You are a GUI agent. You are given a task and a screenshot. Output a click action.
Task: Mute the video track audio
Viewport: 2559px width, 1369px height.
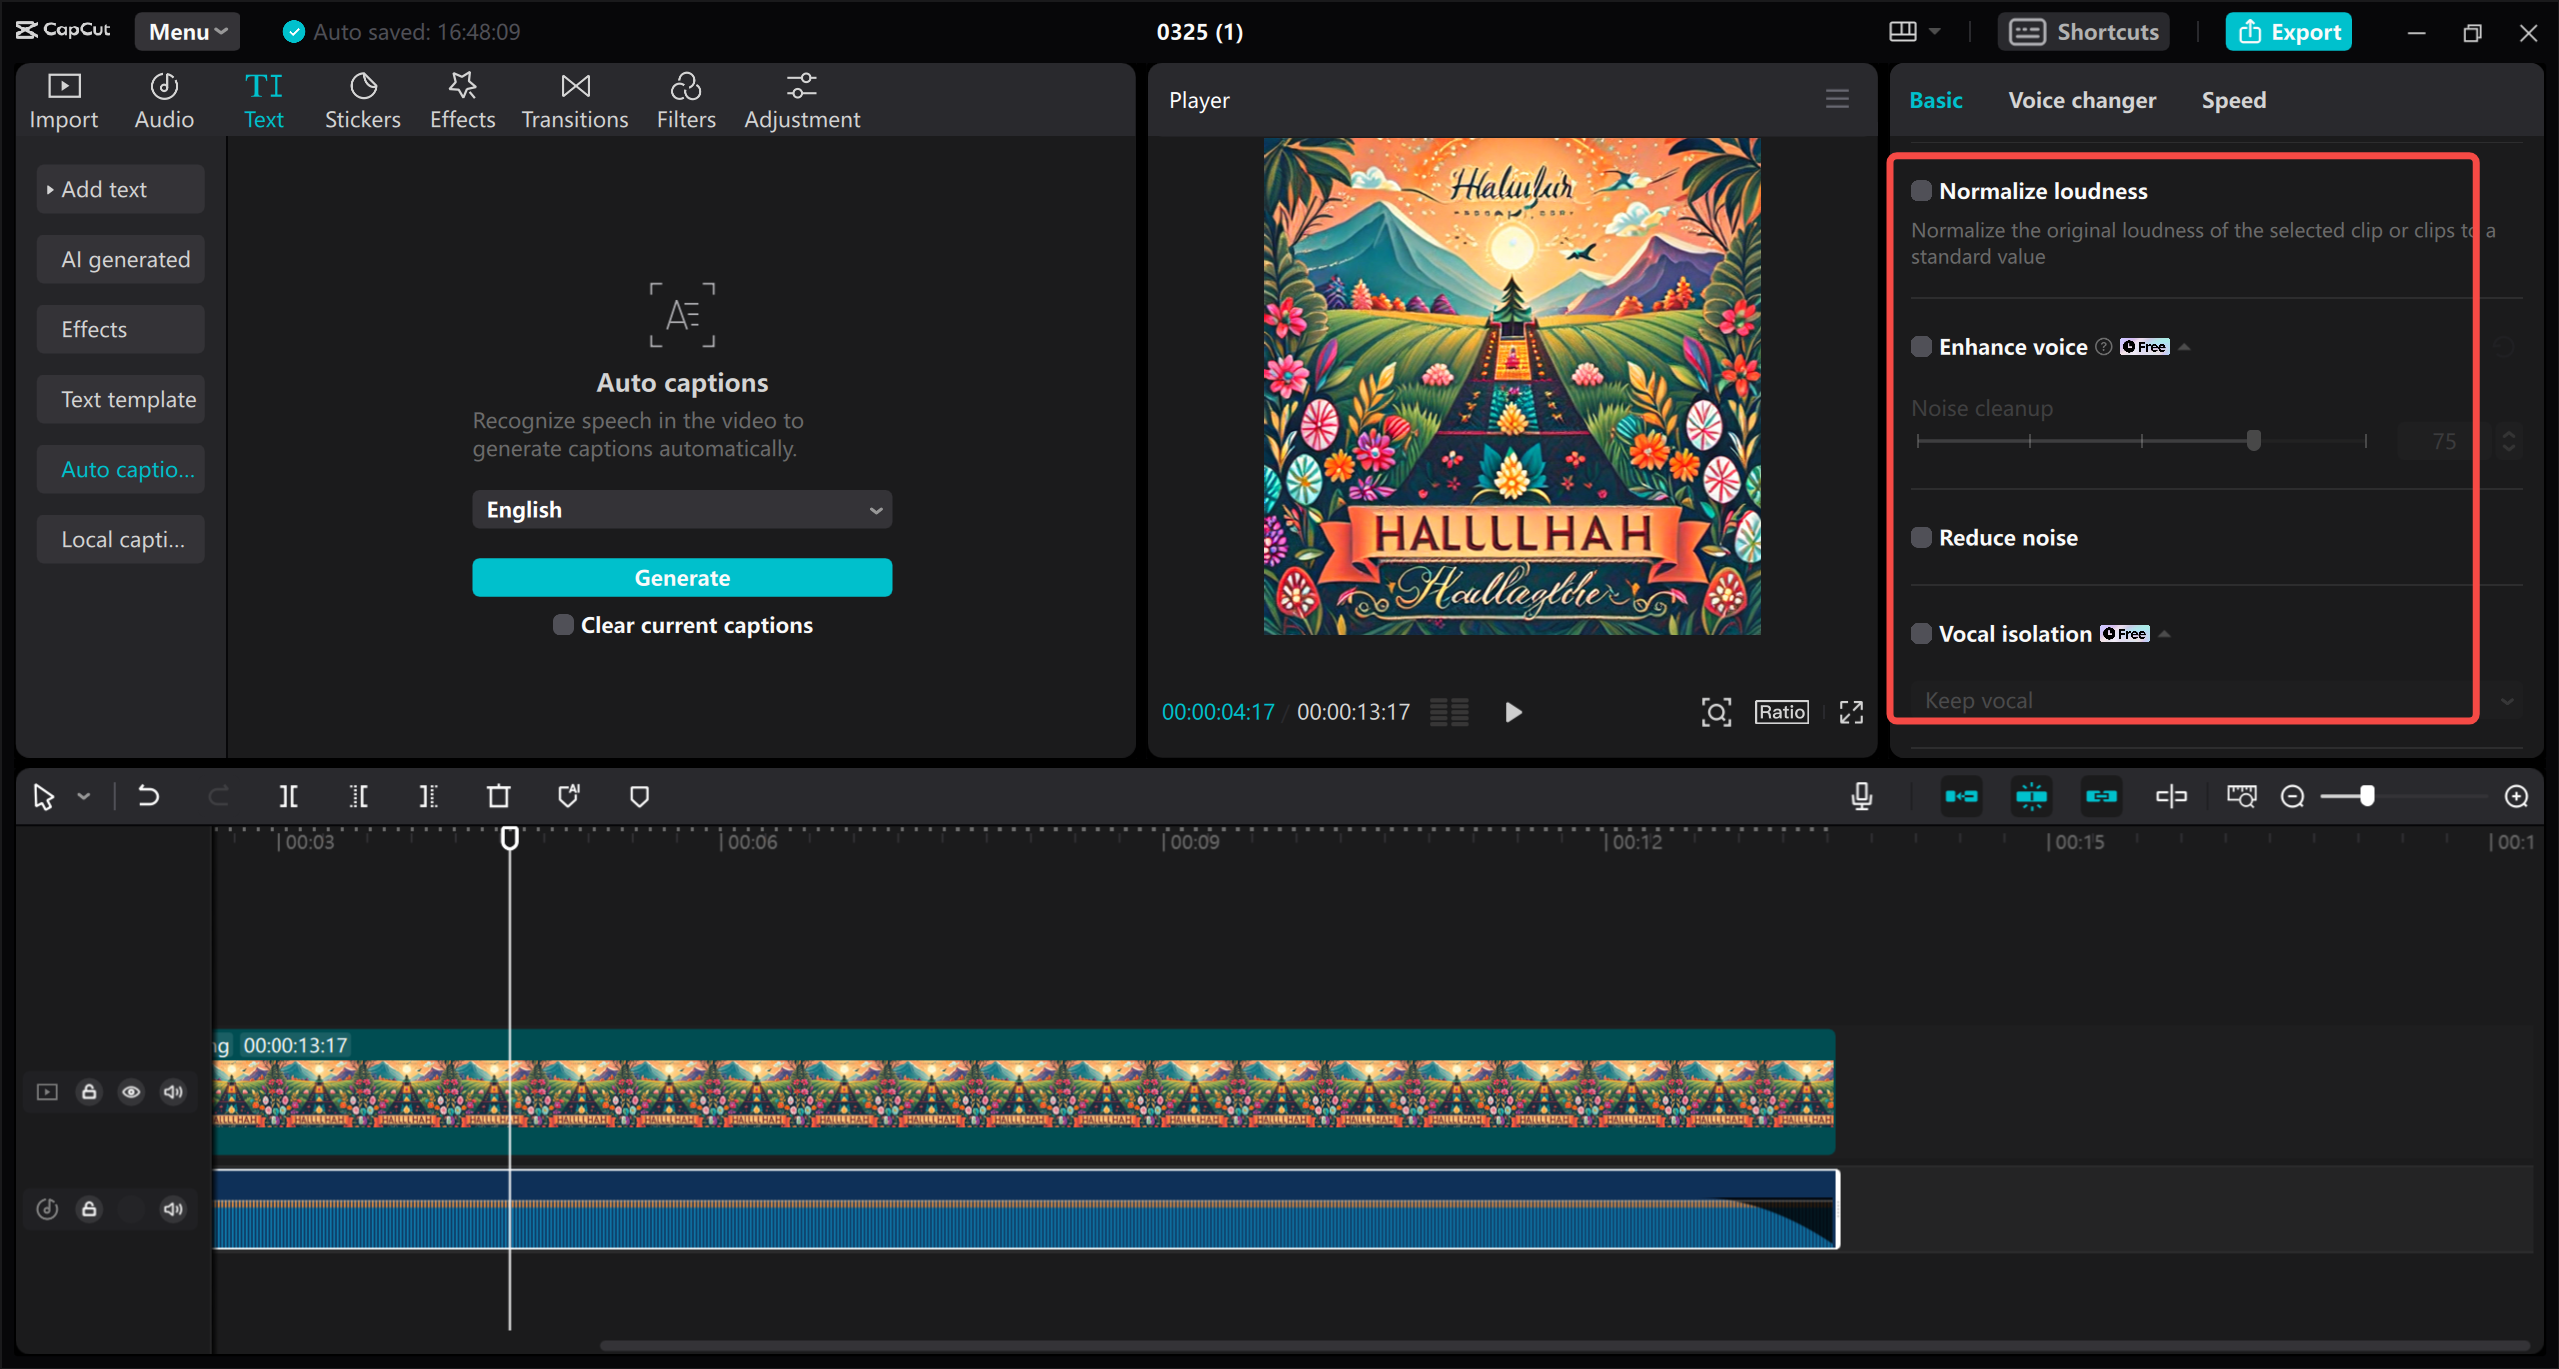[173, 1092]
